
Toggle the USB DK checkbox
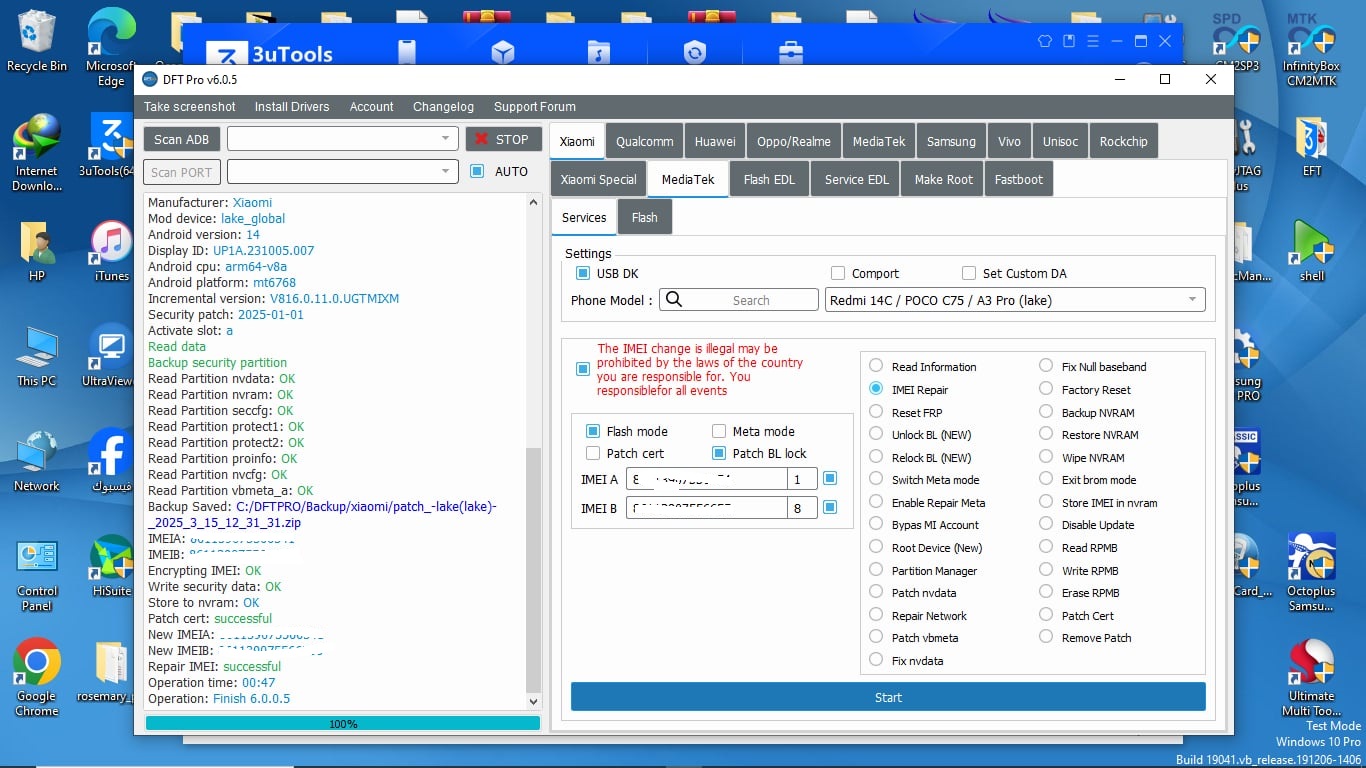583,273
